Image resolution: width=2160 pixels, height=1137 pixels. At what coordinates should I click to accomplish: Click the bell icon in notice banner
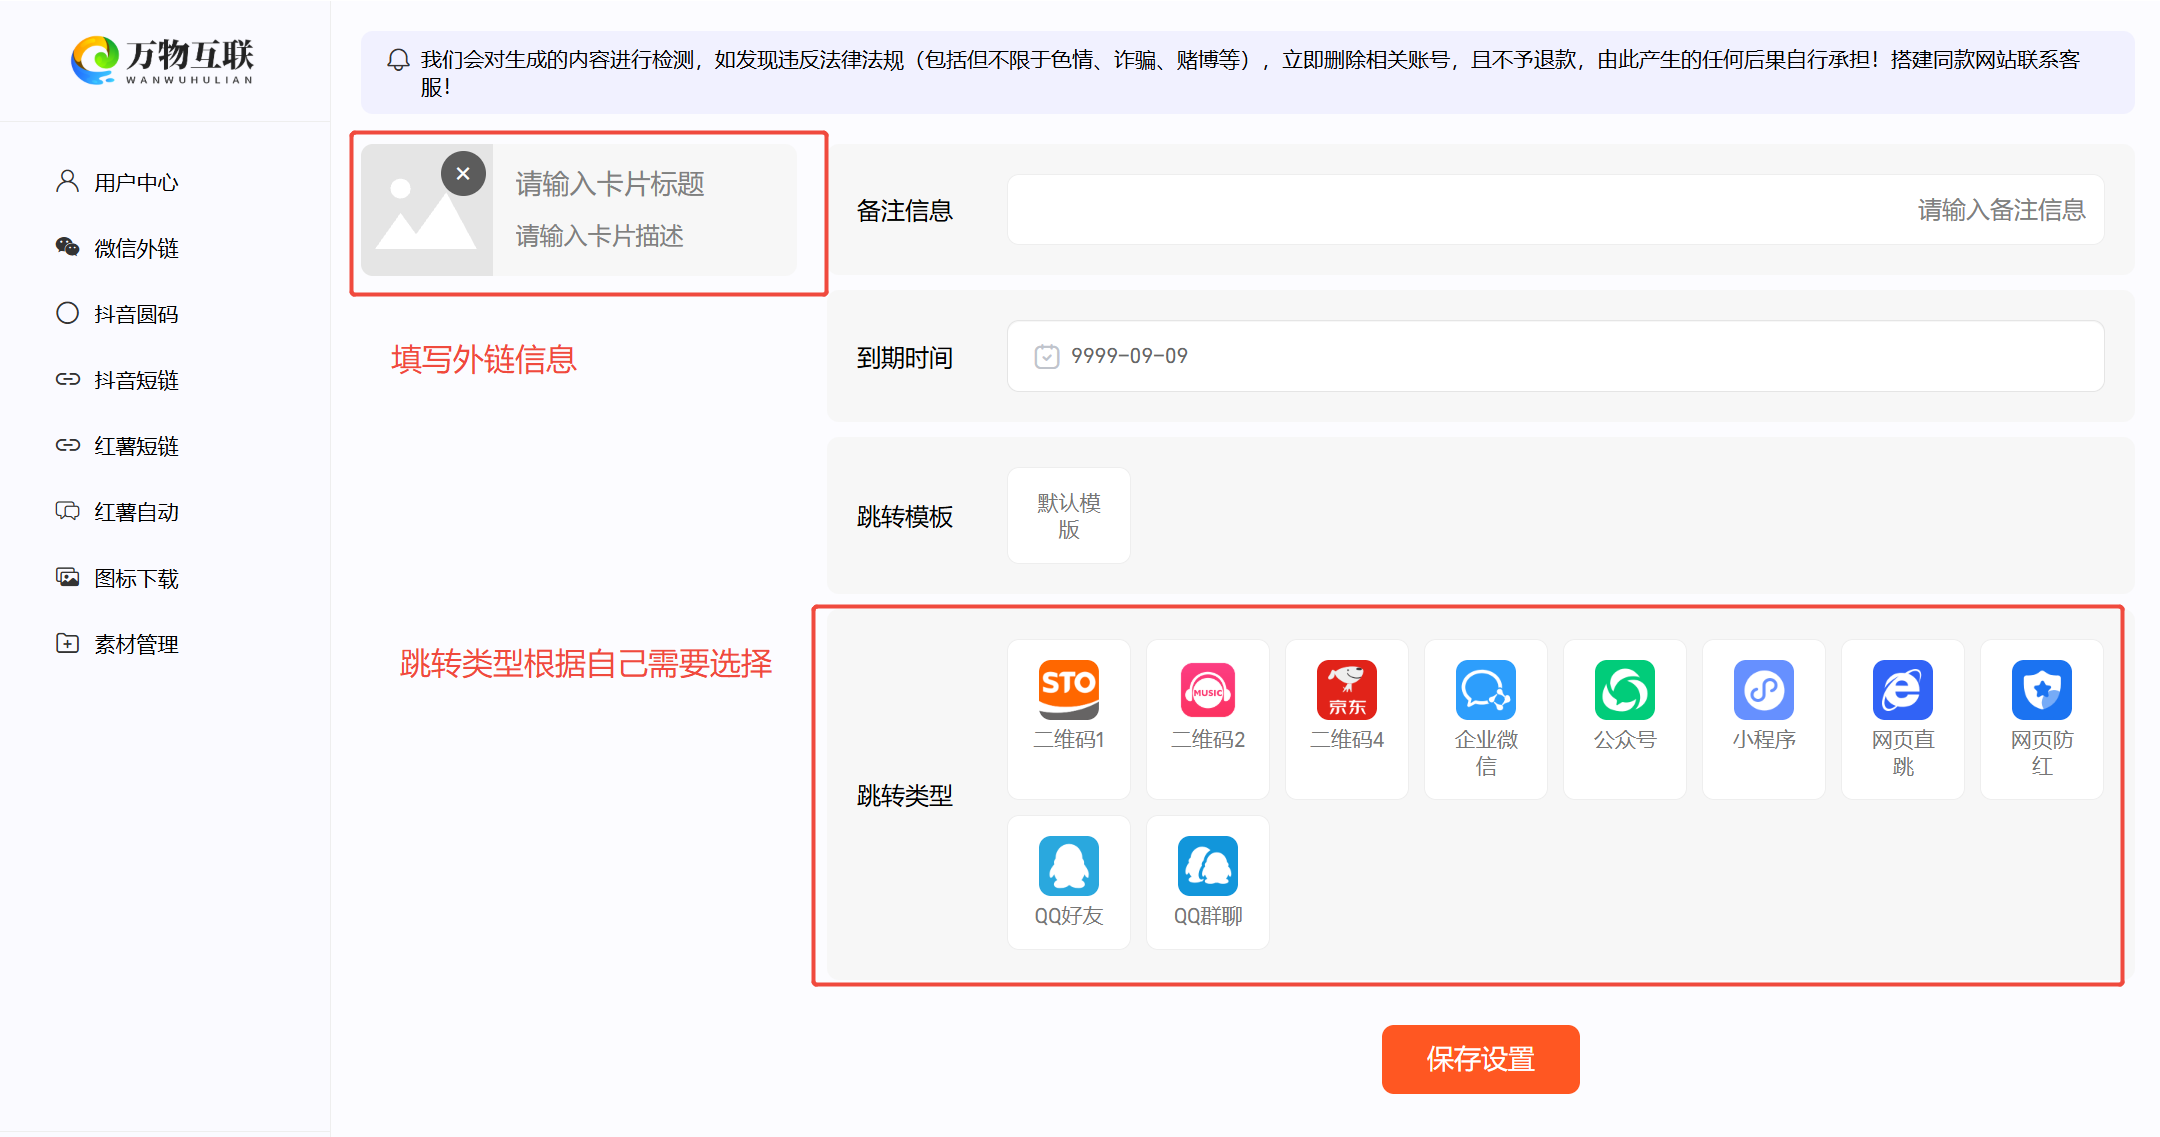(x=398, y=60)
